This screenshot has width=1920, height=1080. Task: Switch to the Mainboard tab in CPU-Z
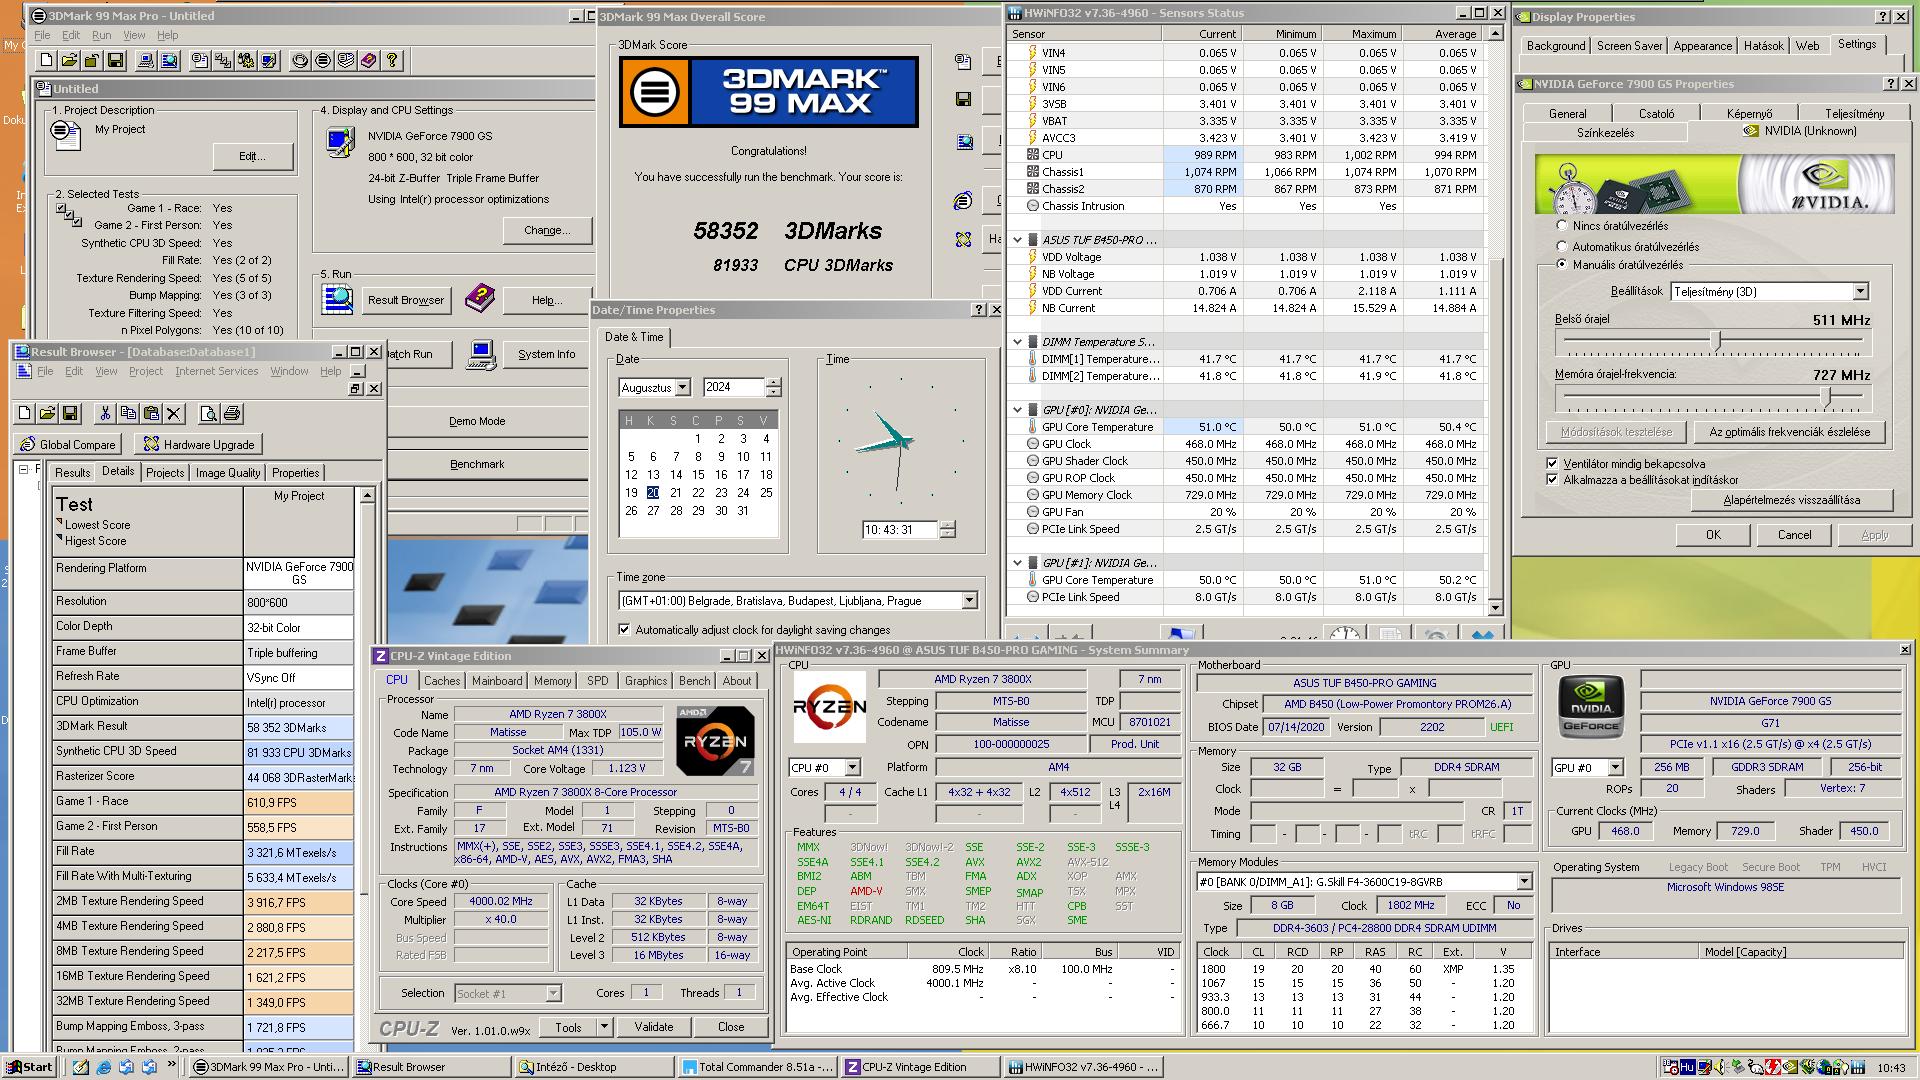[497, 681]
